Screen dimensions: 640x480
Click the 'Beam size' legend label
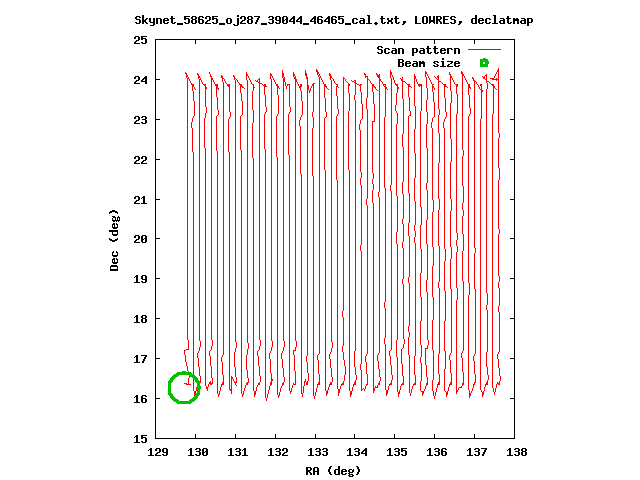(429, 63)
